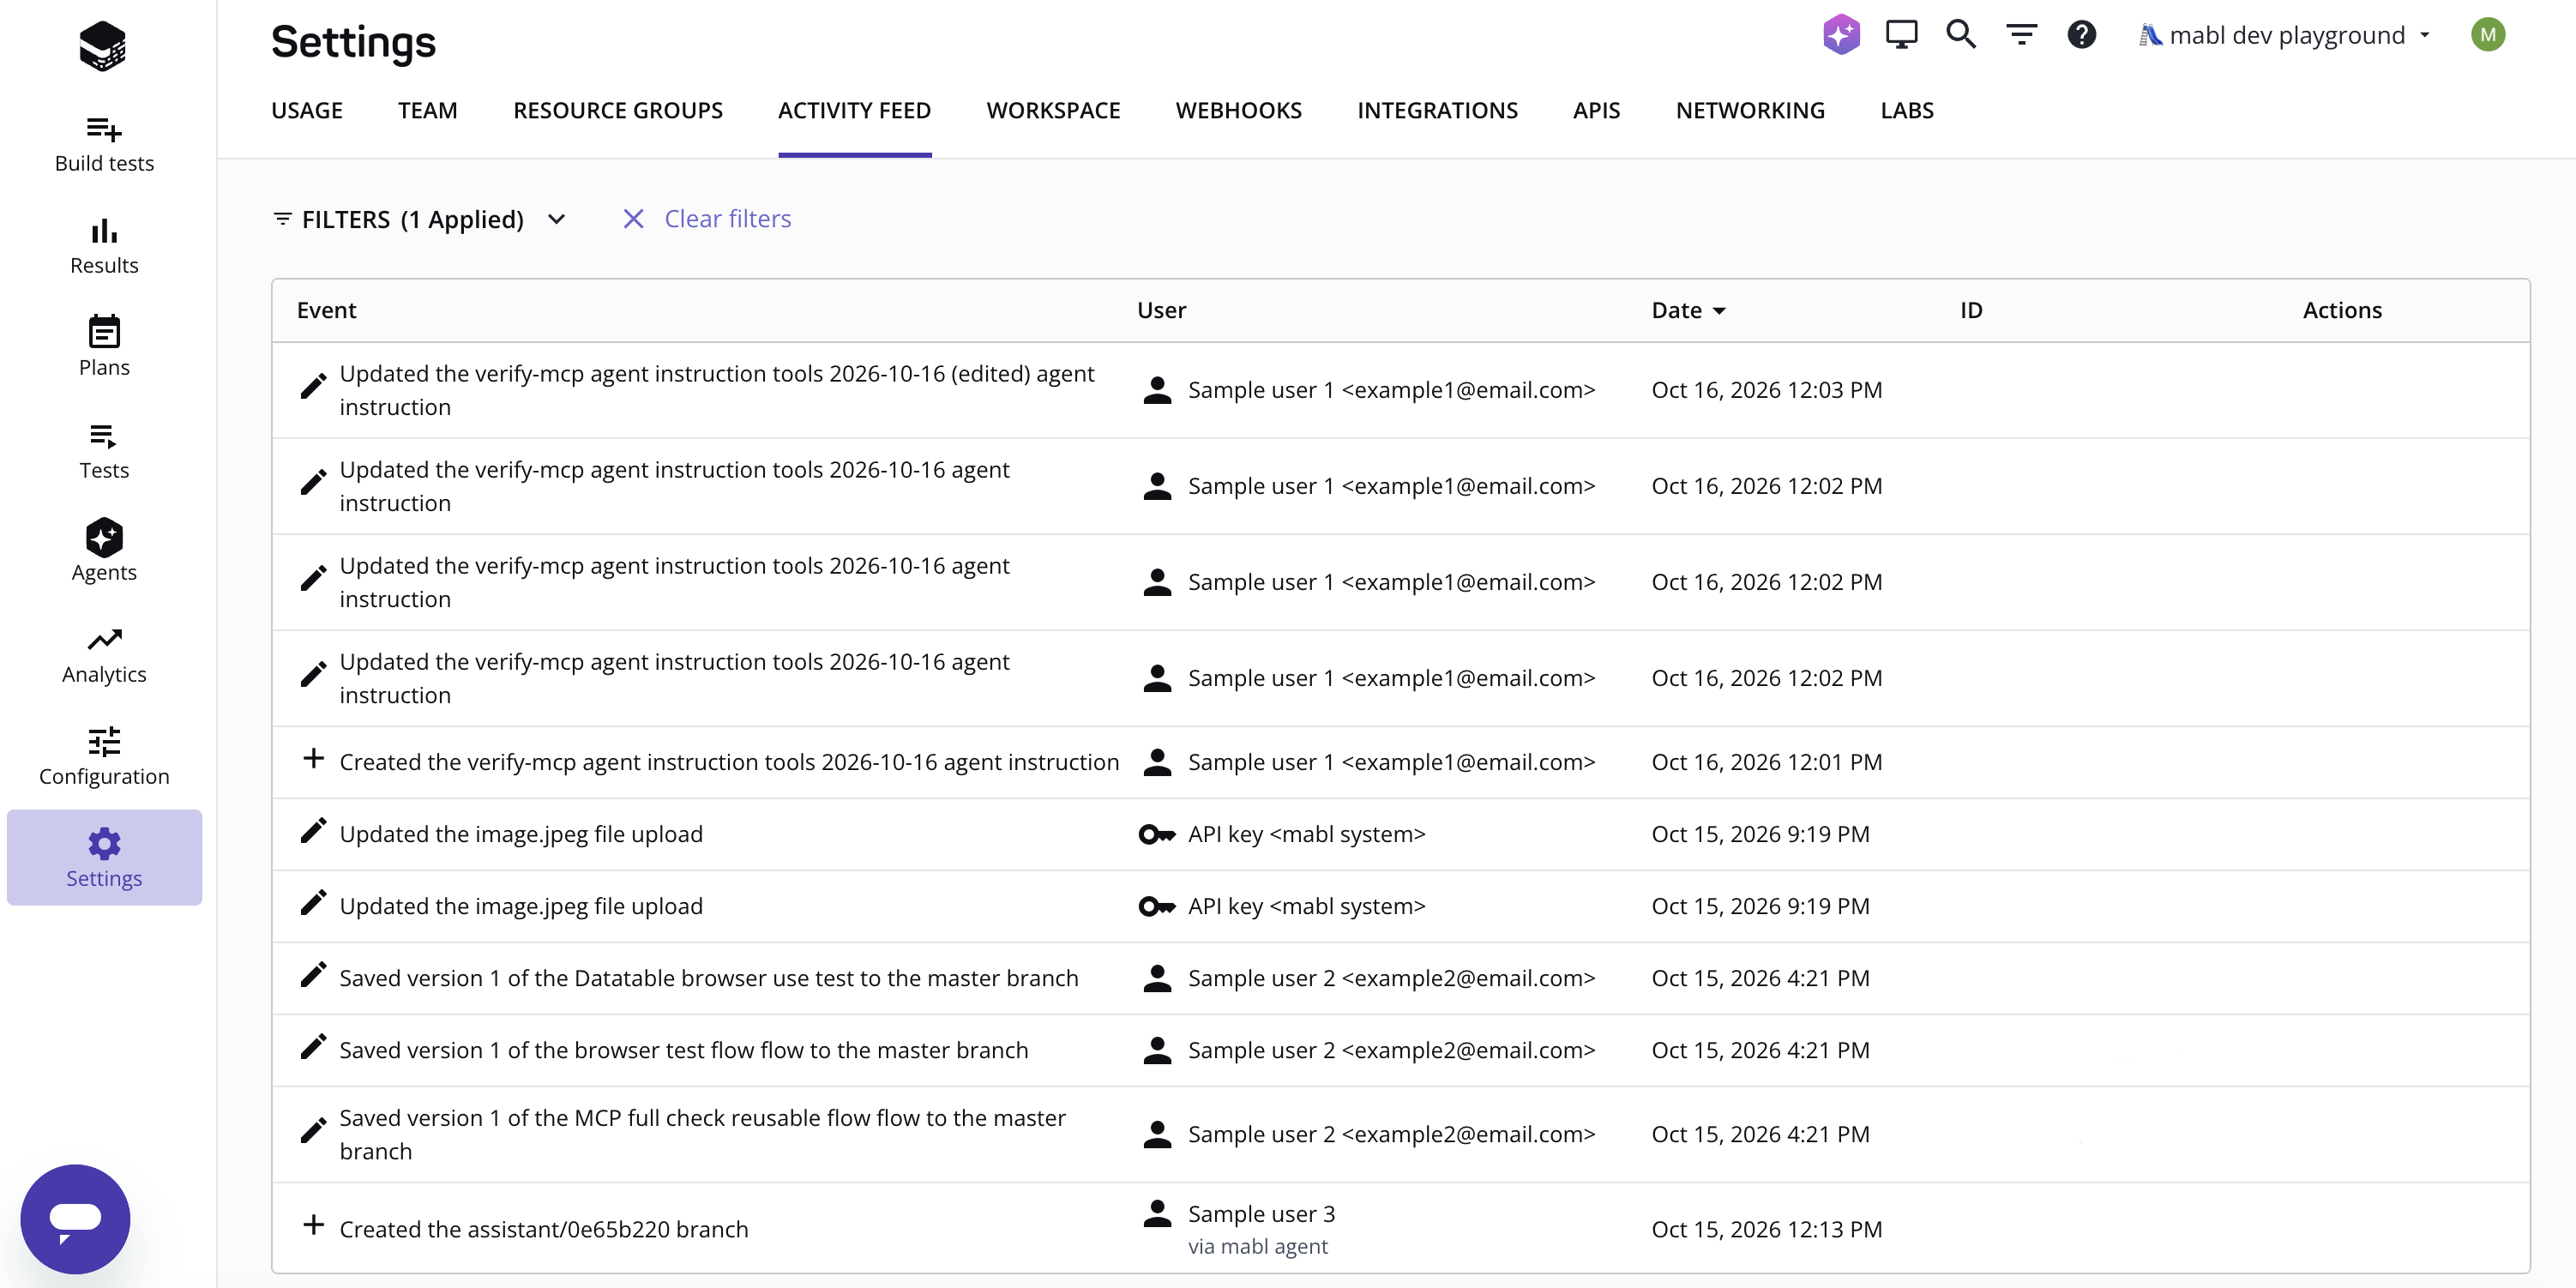Click the MCP full check reusable flow event
2576x1288 pixels.
click(702, 1134)
